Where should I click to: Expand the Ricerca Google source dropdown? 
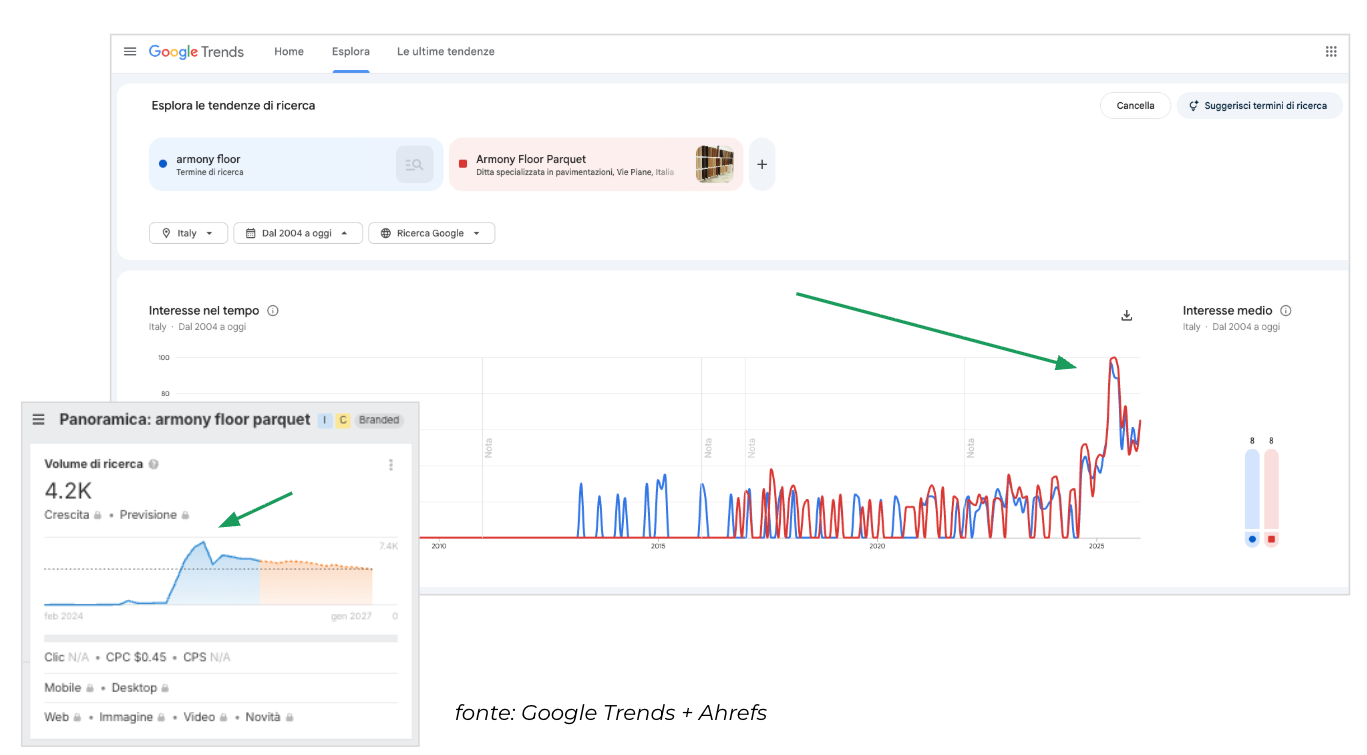[x=431, y=233]
